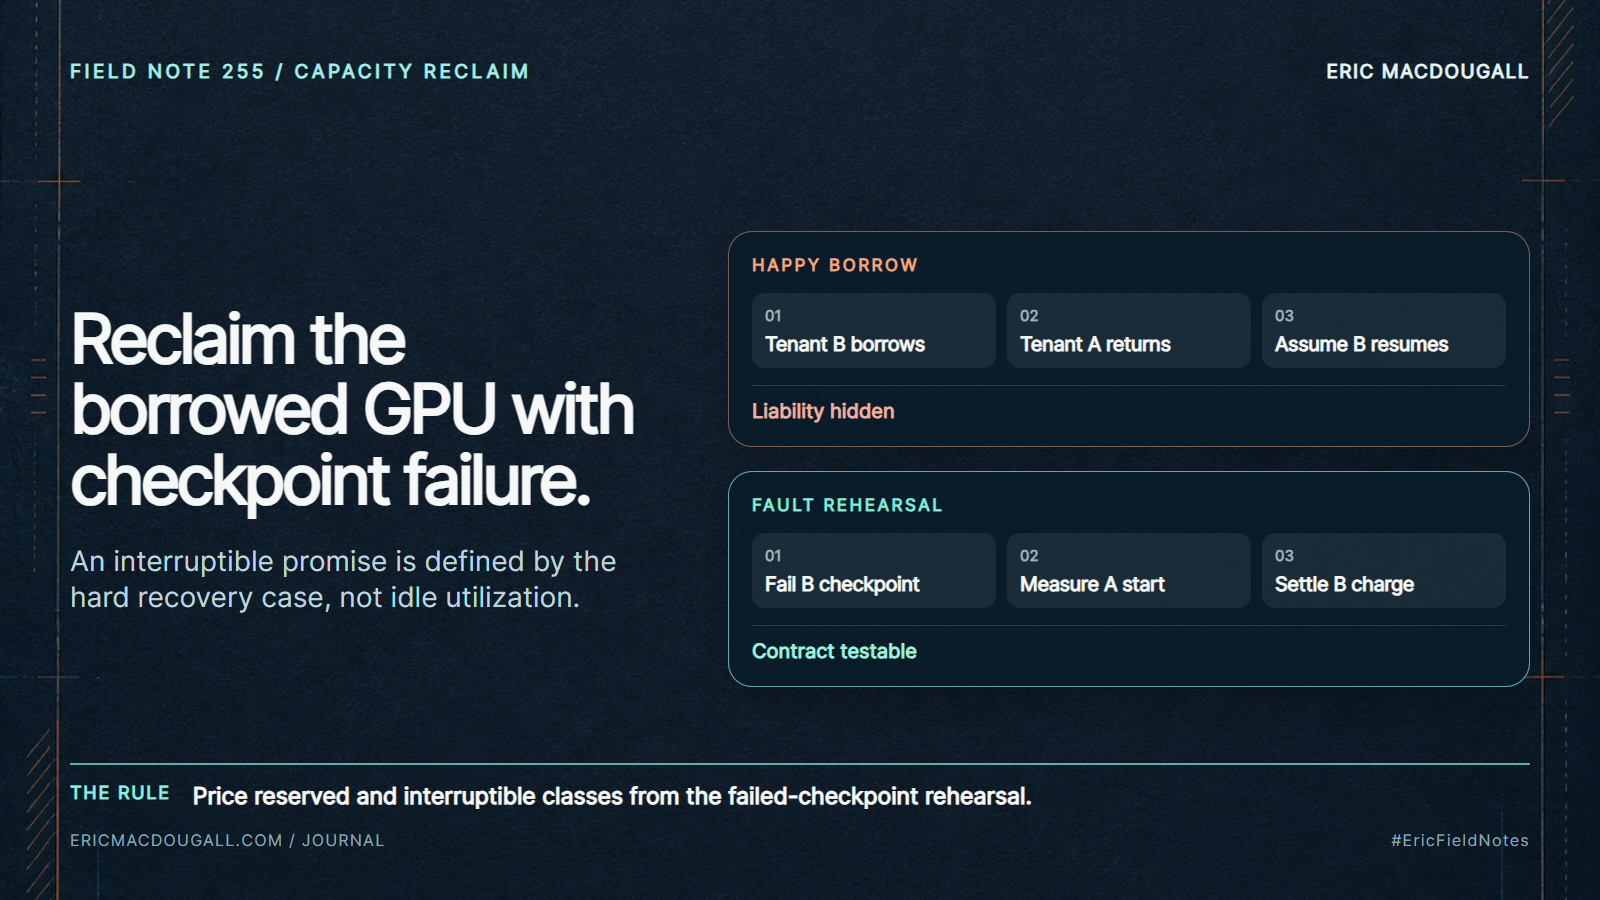Click the 'Contract testable' label
This screenshot has height=900, width=1600.
[834, 651]
